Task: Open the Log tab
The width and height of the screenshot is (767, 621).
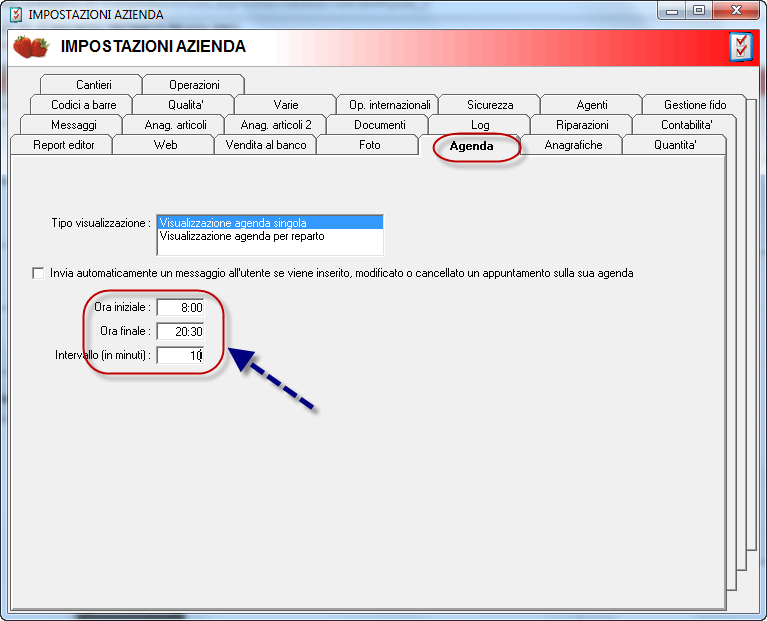Action: pyautogui.click(x=479, y=125)
